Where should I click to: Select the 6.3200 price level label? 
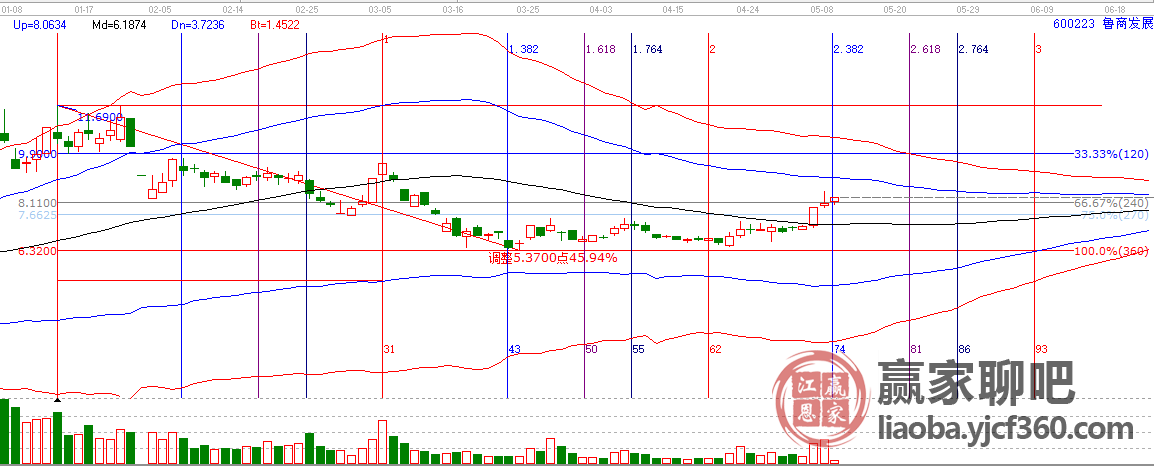pos(38,251)
